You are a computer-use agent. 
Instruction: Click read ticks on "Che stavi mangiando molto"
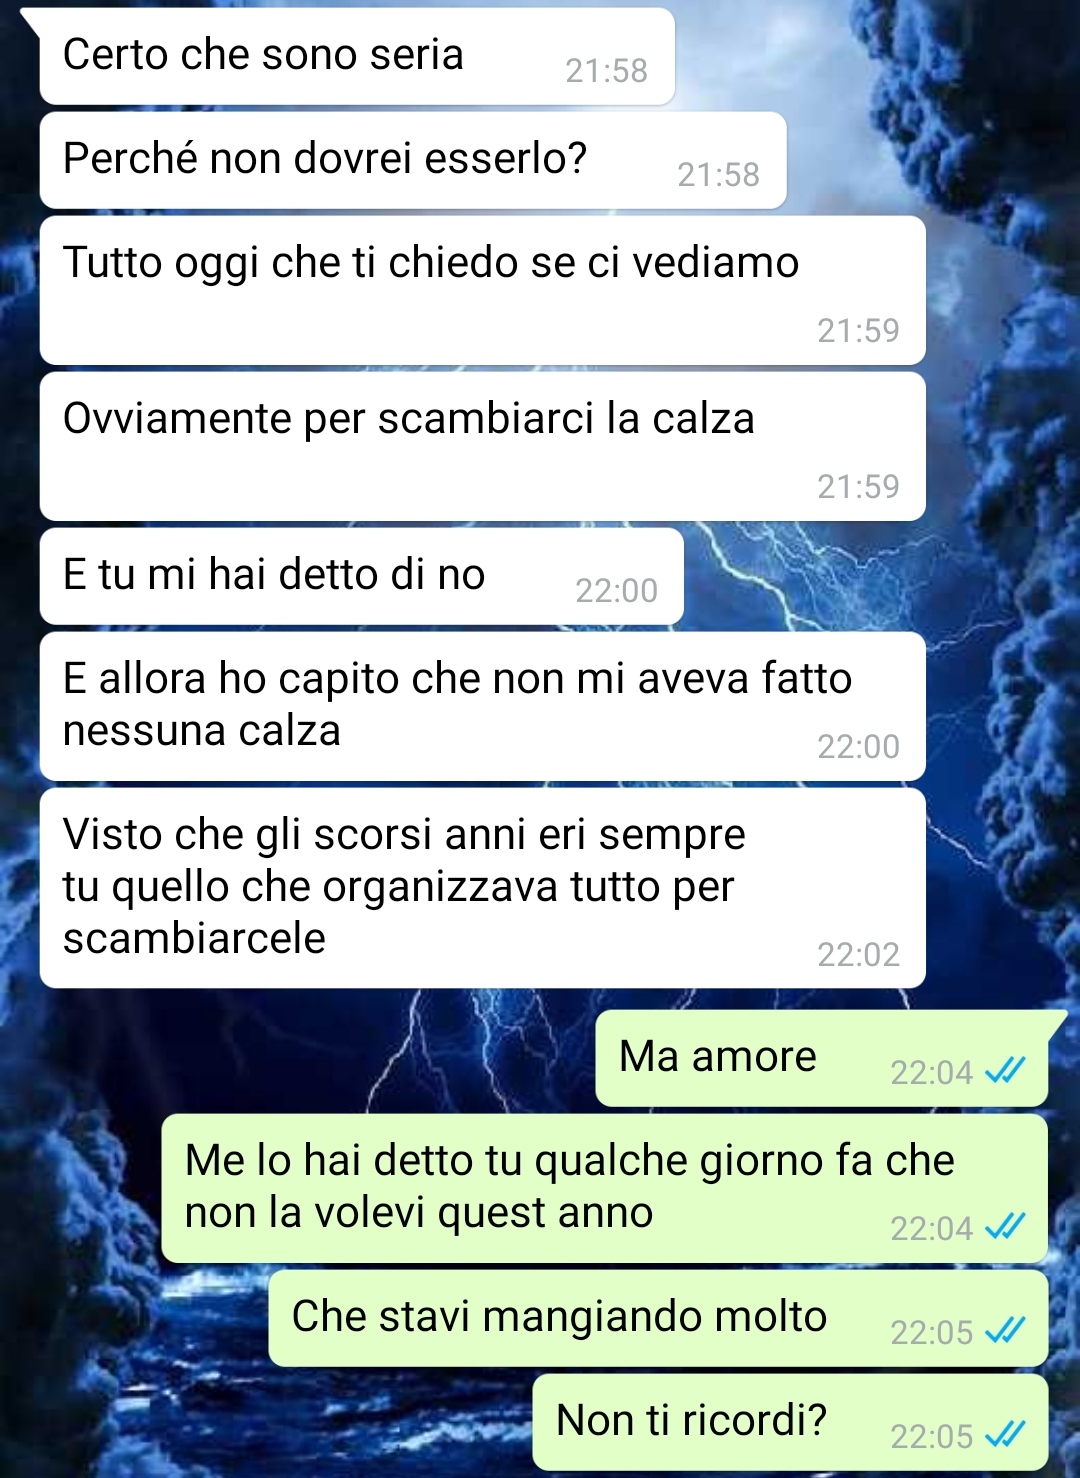[1005, 1332]
